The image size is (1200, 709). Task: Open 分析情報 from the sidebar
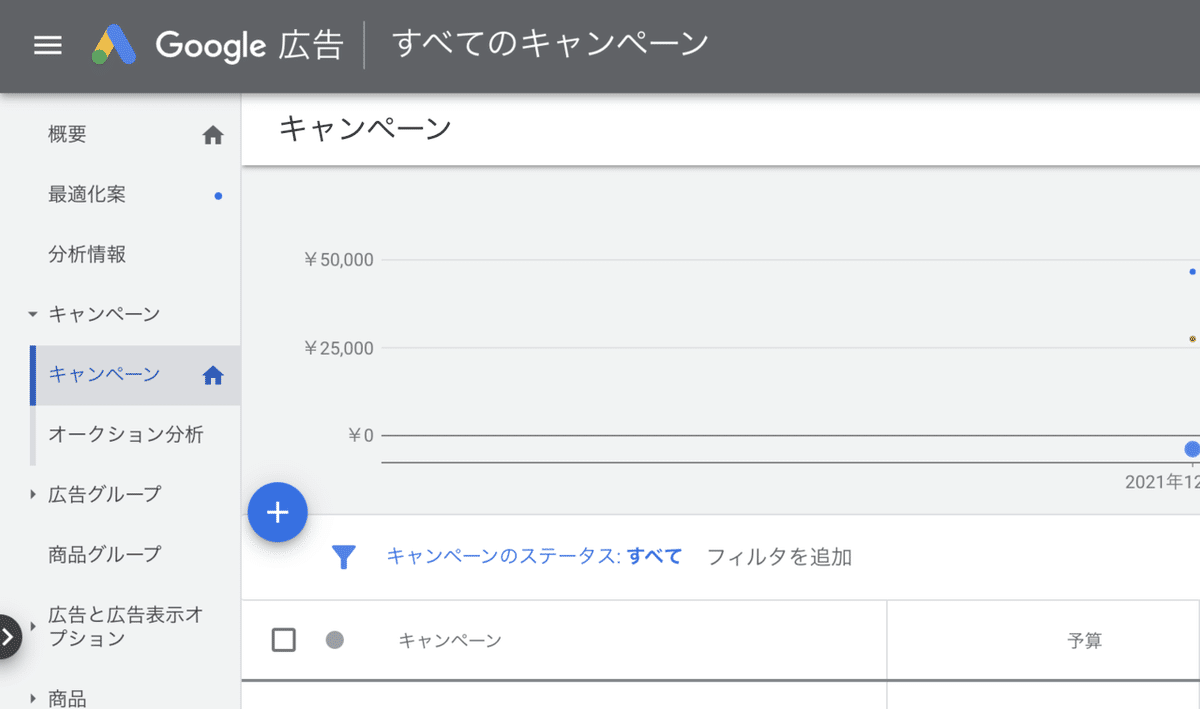[x=86, y=254]
